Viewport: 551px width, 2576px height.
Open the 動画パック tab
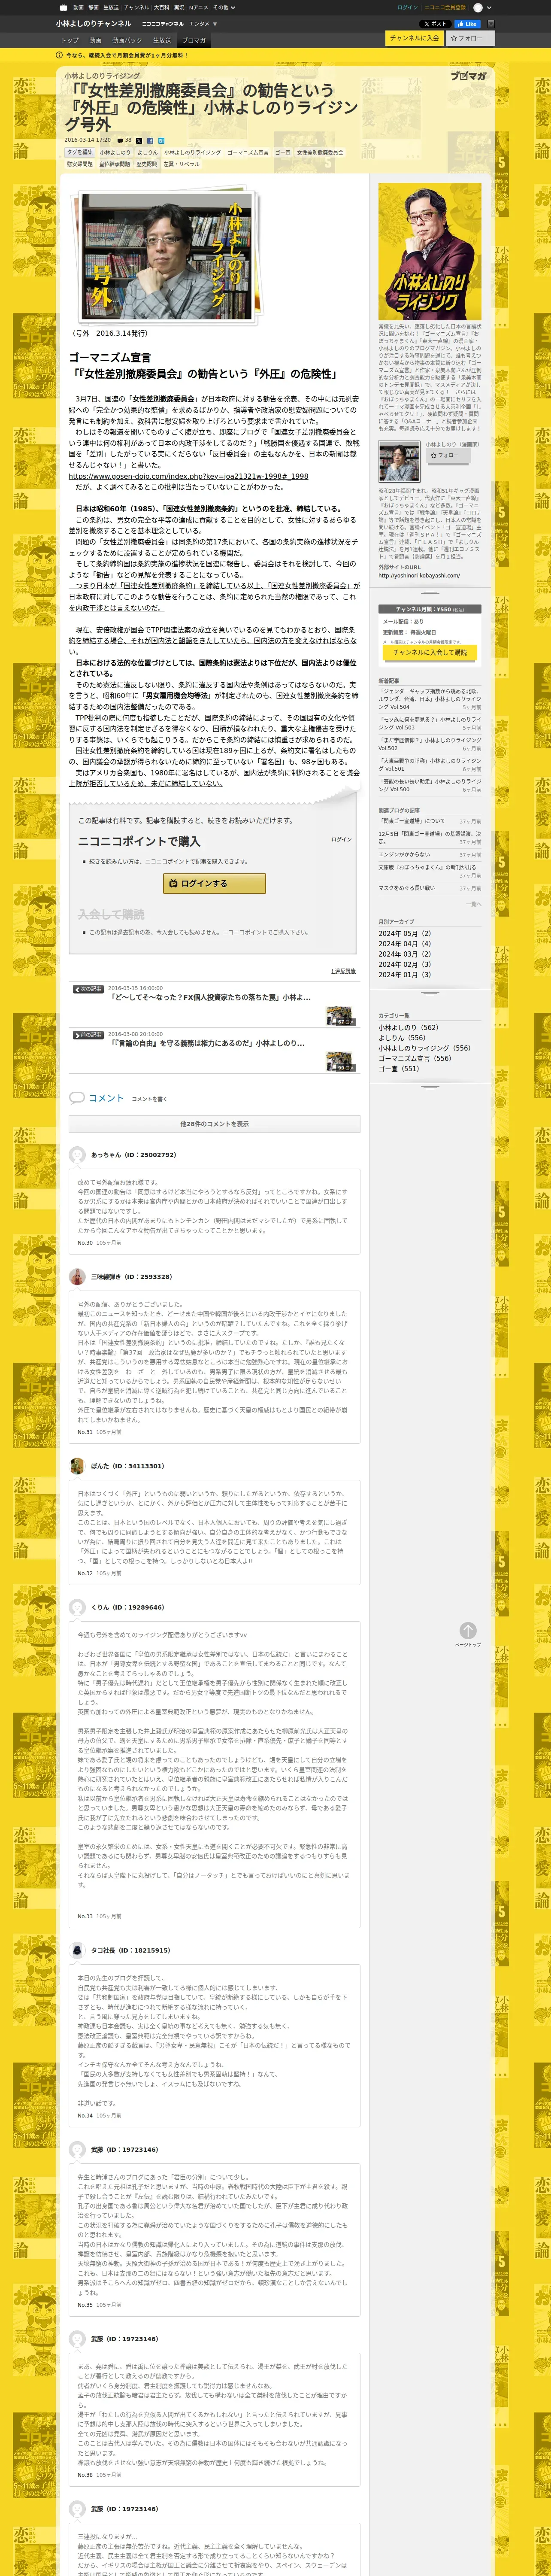click(x=127, y=40)
